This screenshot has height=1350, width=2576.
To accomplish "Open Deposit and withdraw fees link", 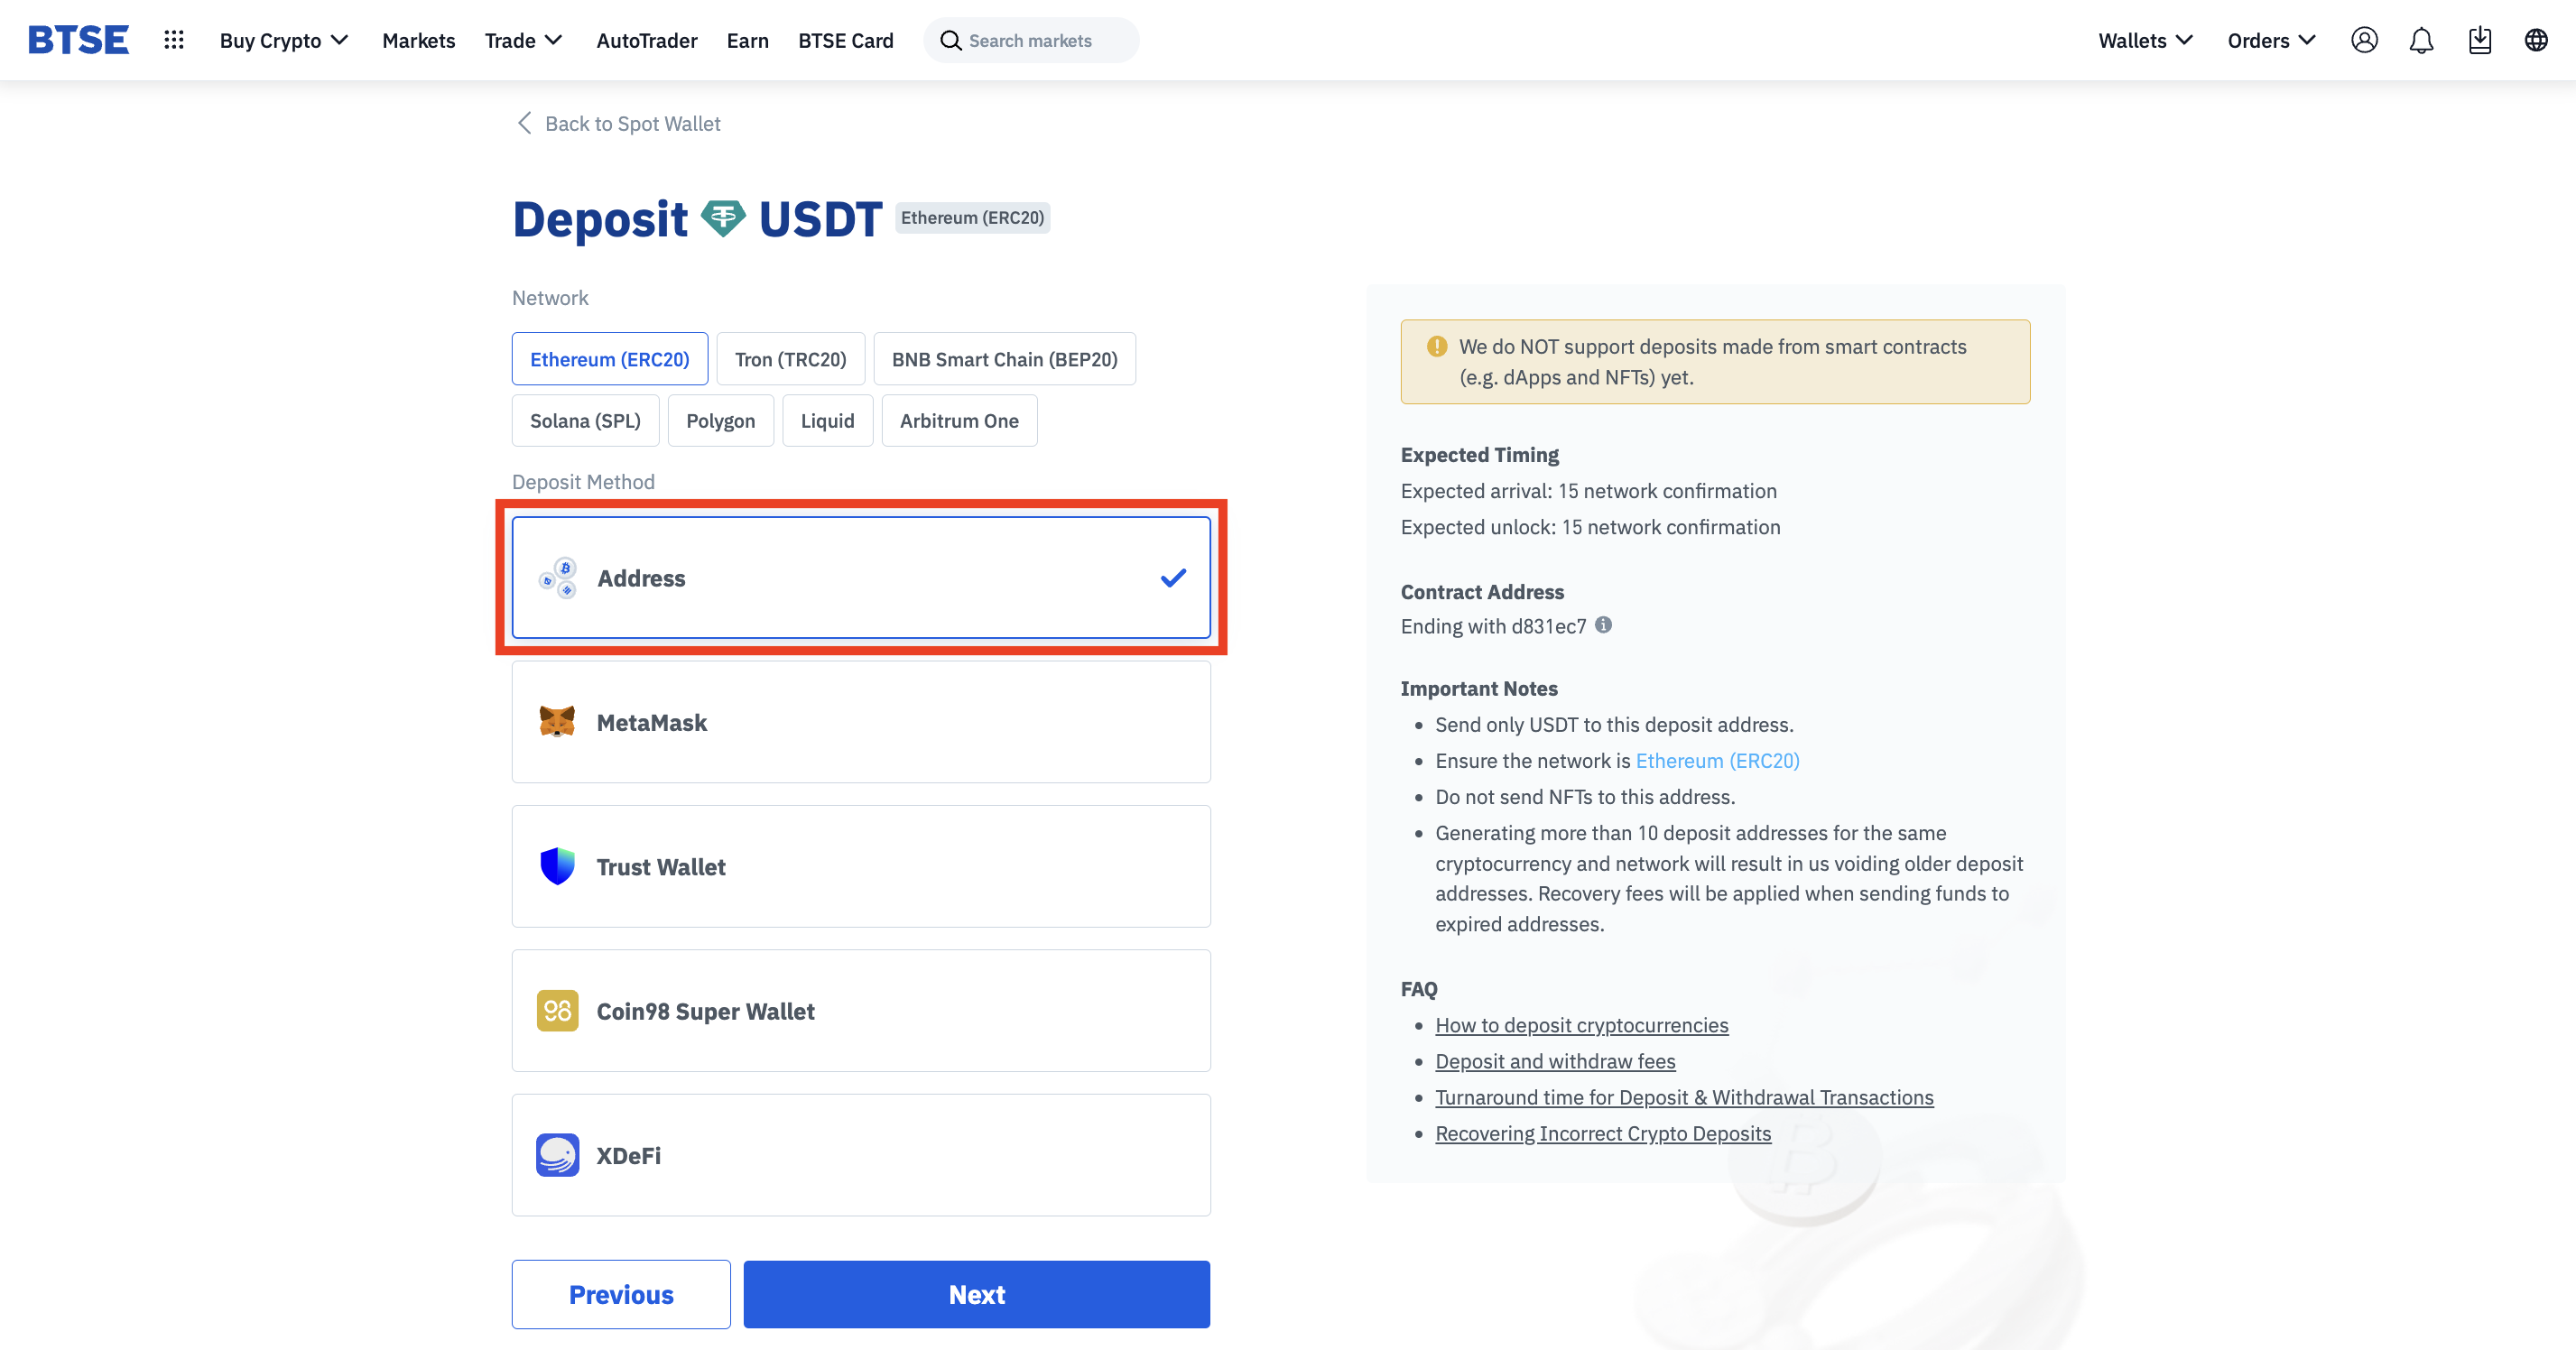I will 1555,1061.
